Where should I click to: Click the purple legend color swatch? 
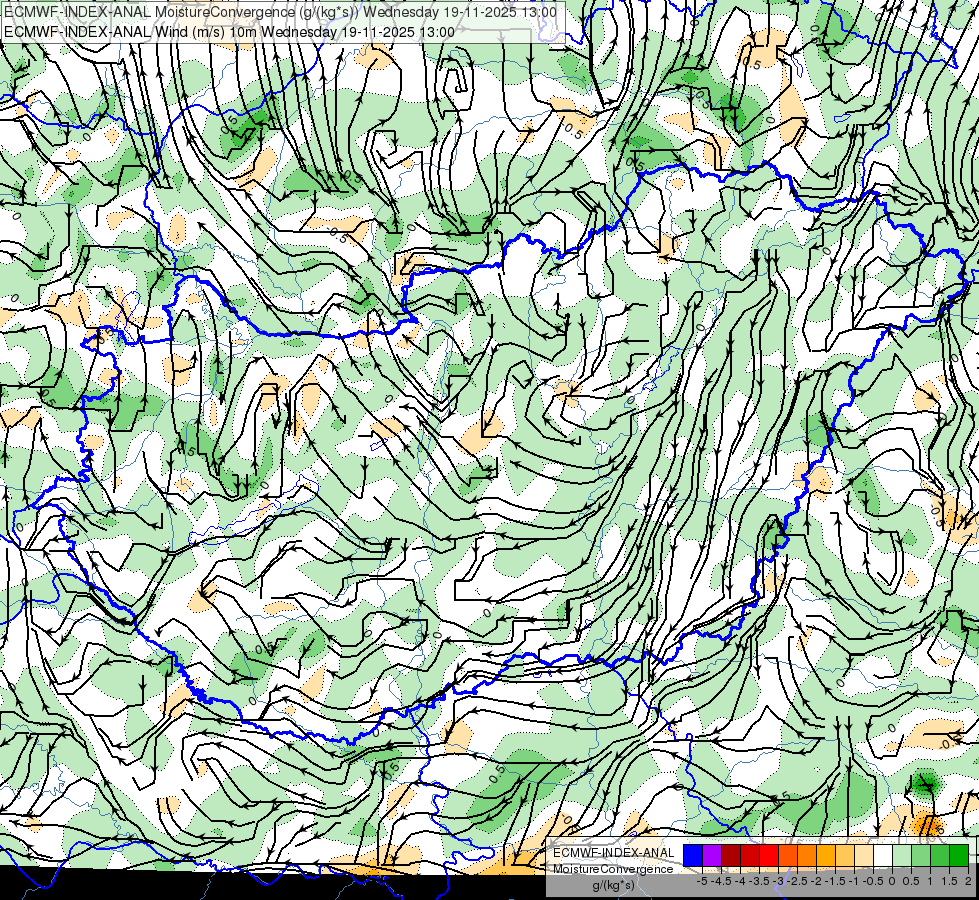tap(712, 855)
